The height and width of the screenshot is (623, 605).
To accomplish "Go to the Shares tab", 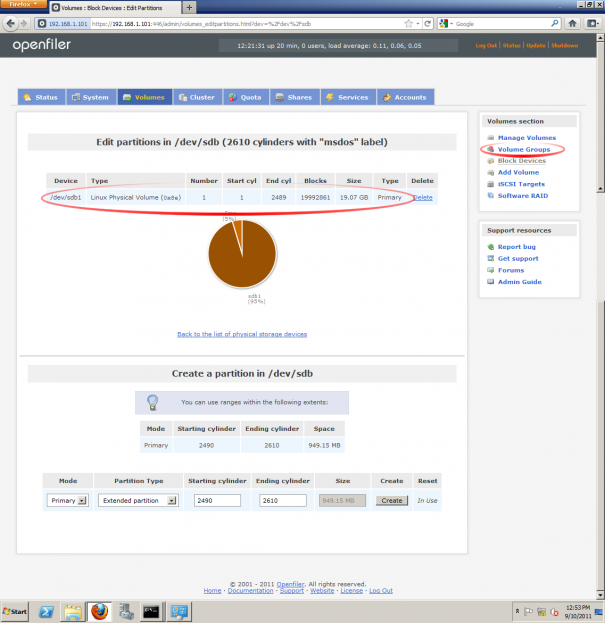I will coord(295,97).
